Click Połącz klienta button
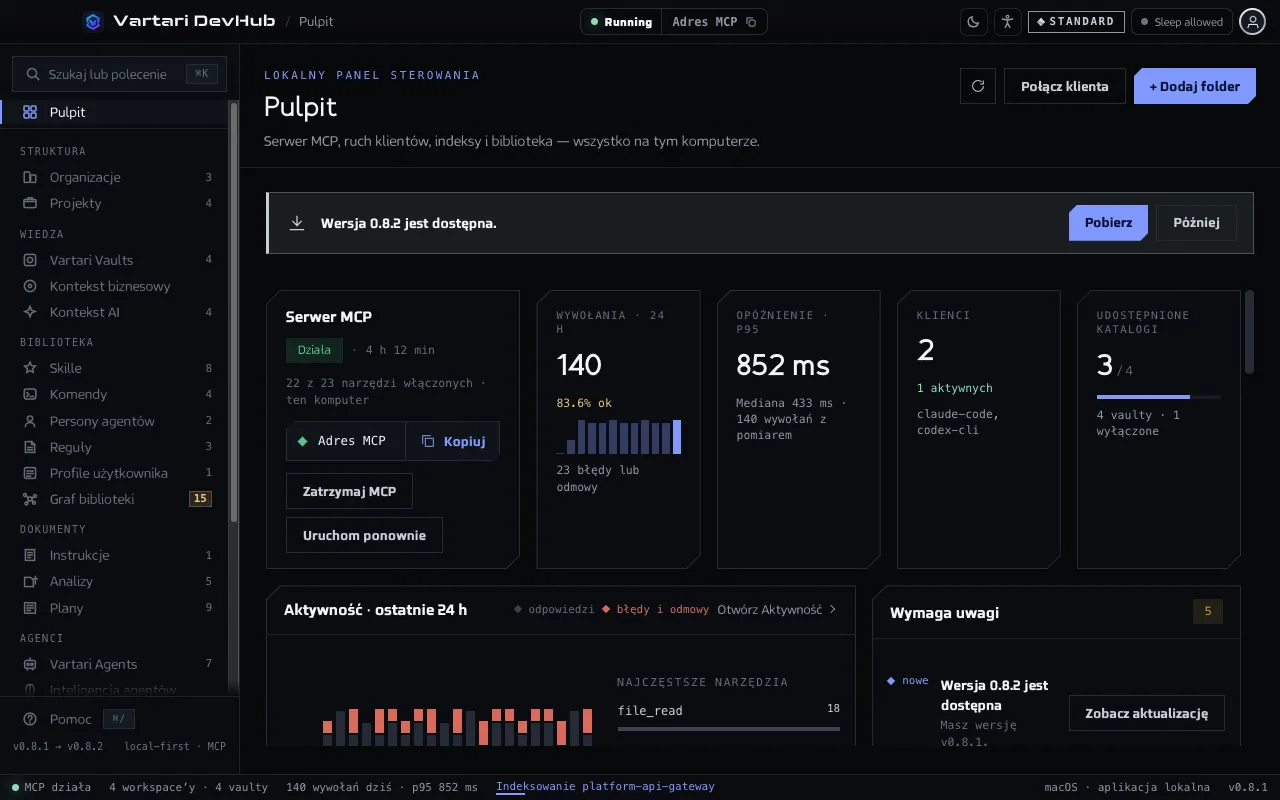This screenshot has width=1280, height=800. tap(1065, 86)
